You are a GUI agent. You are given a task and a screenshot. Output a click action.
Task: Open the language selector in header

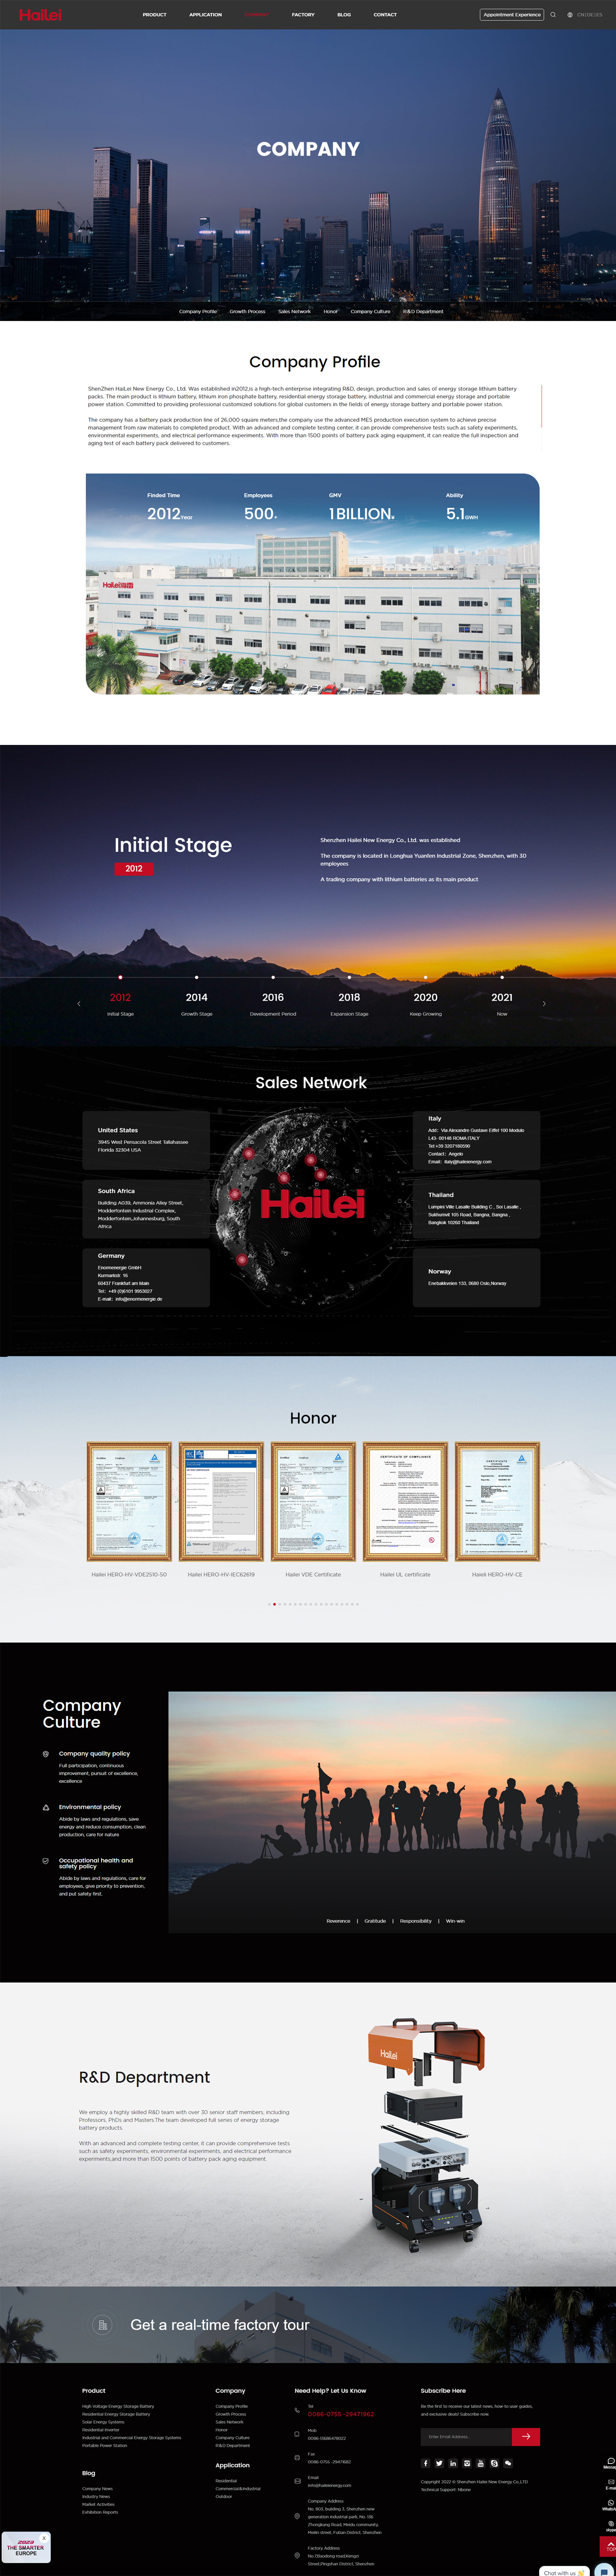tap(585, 15)
